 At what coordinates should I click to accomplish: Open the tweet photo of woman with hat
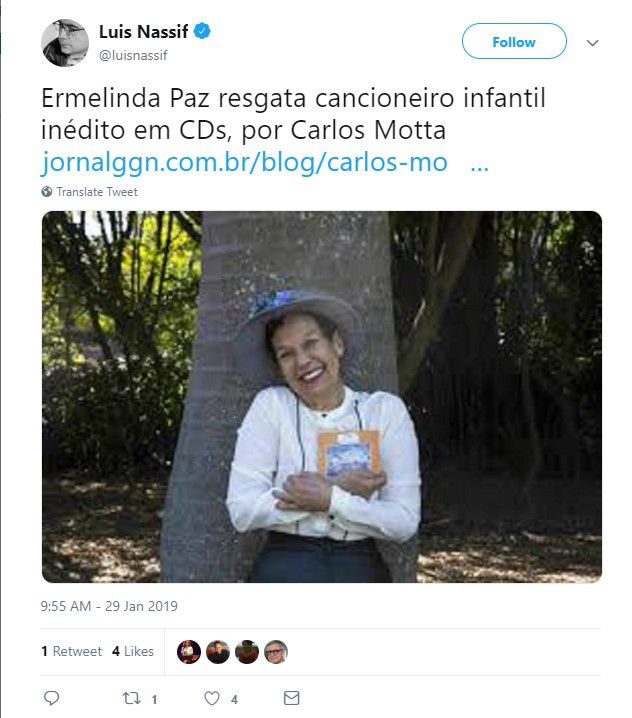[x=321, y=397]
